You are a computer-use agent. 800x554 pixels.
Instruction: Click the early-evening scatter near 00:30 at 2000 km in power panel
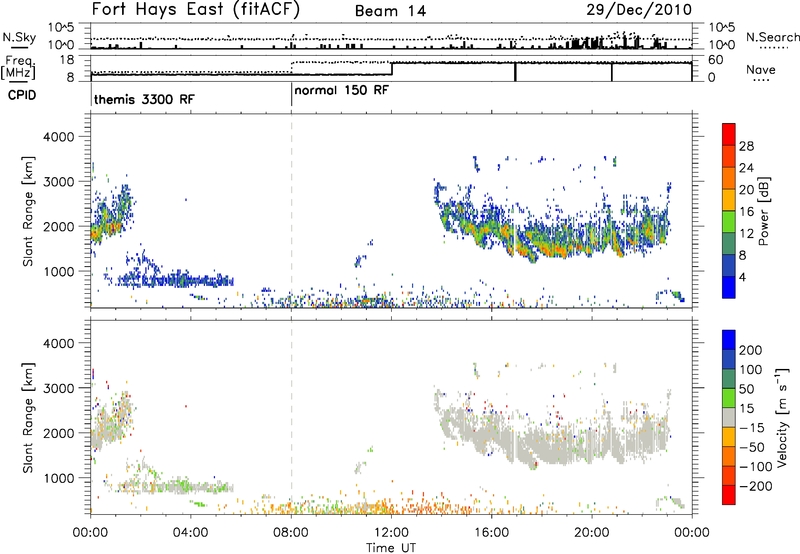pos(108,222)
